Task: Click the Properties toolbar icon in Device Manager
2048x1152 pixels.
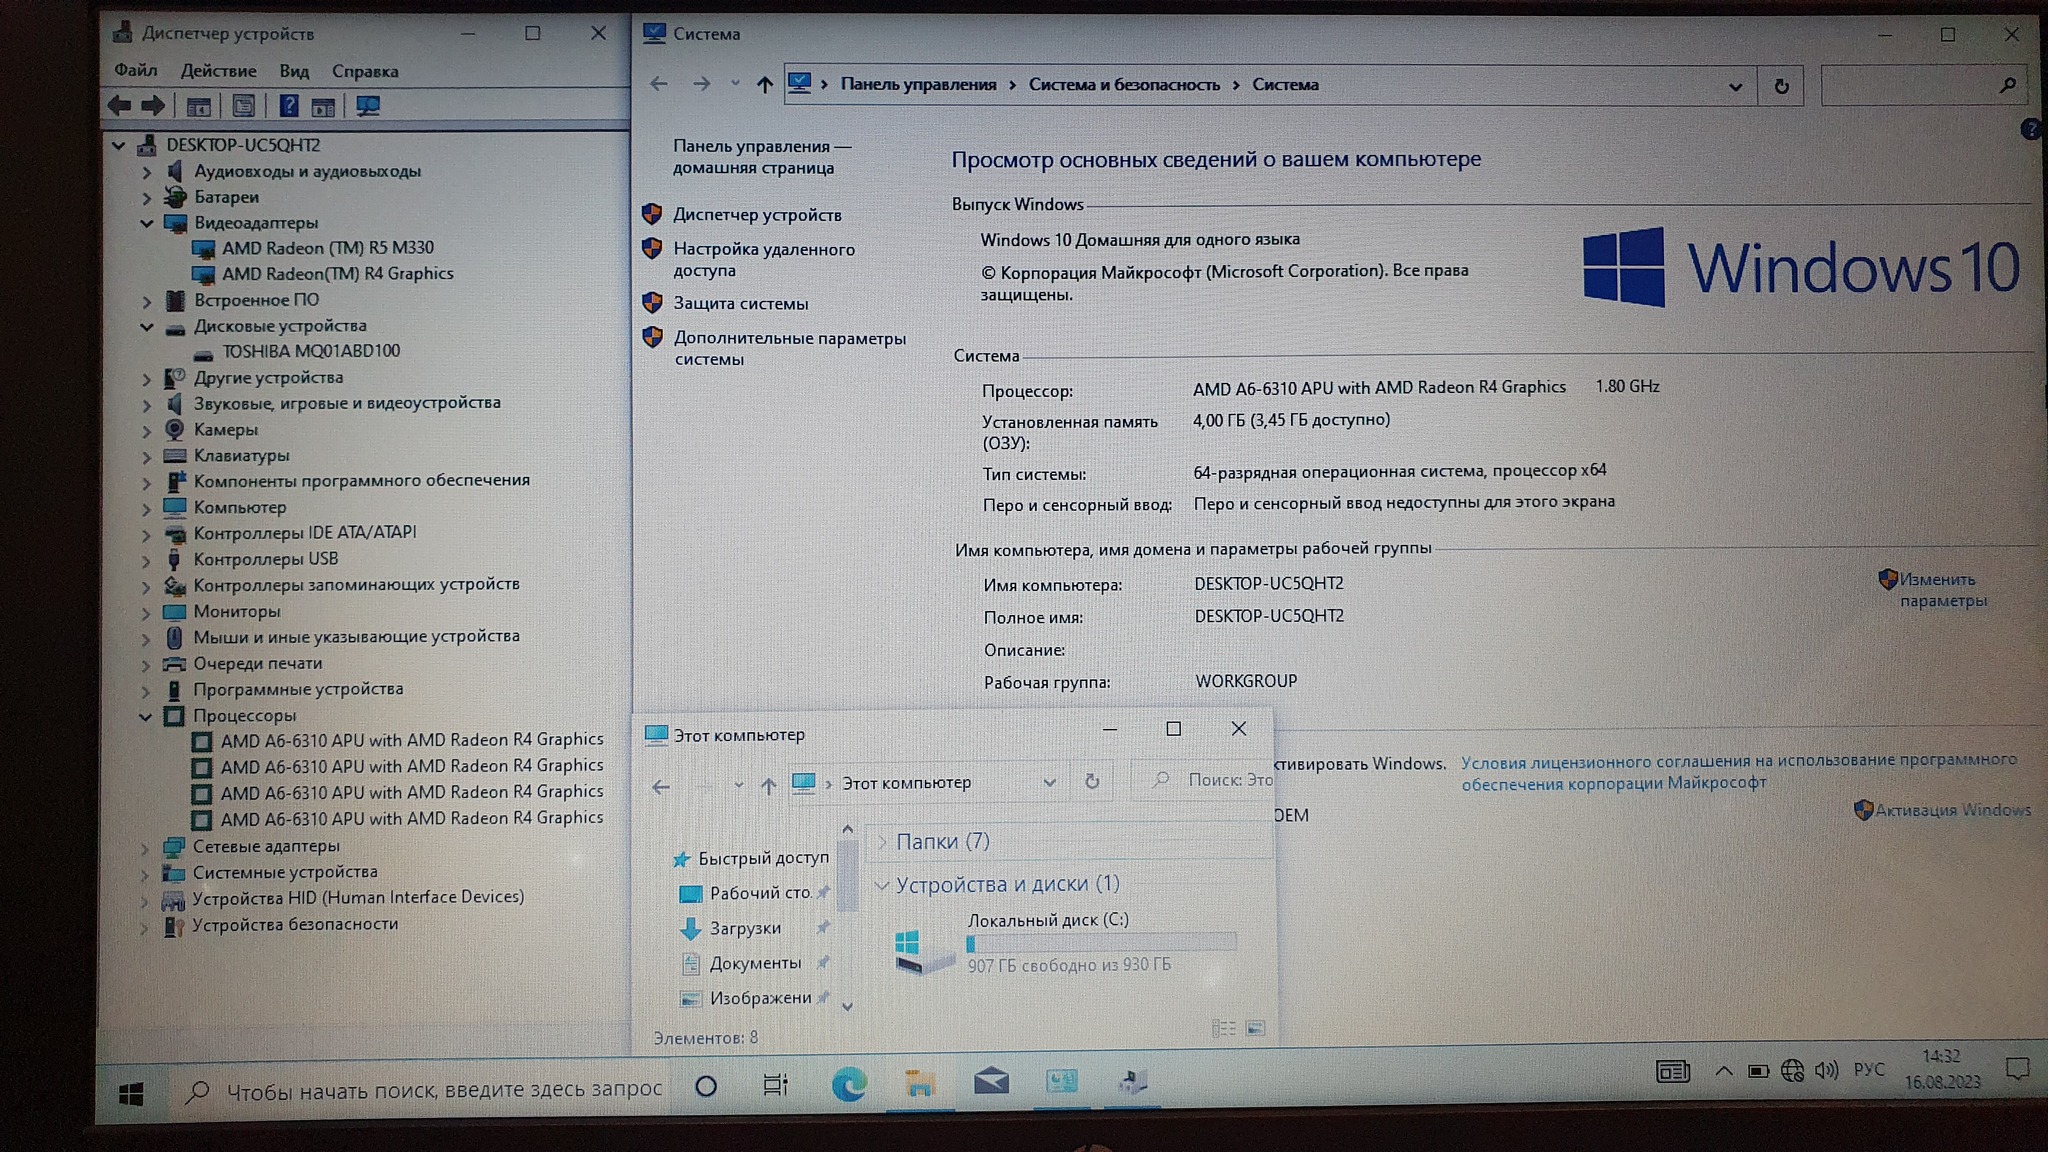Action: 243,106
